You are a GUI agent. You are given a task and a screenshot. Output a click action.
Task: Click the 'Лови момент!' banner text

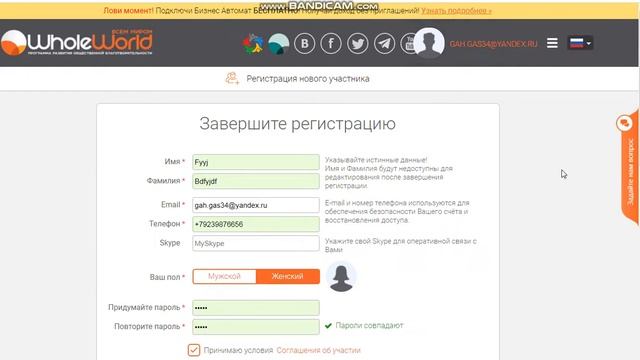[128, 11]
